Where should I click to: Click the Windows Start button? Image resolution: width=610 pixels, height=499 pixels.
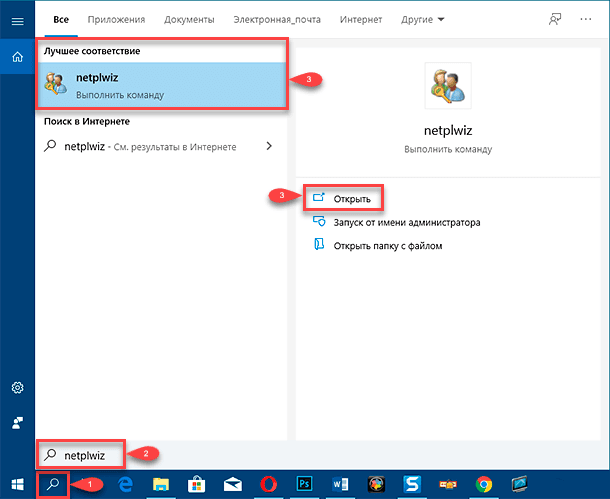pos(18,484)
